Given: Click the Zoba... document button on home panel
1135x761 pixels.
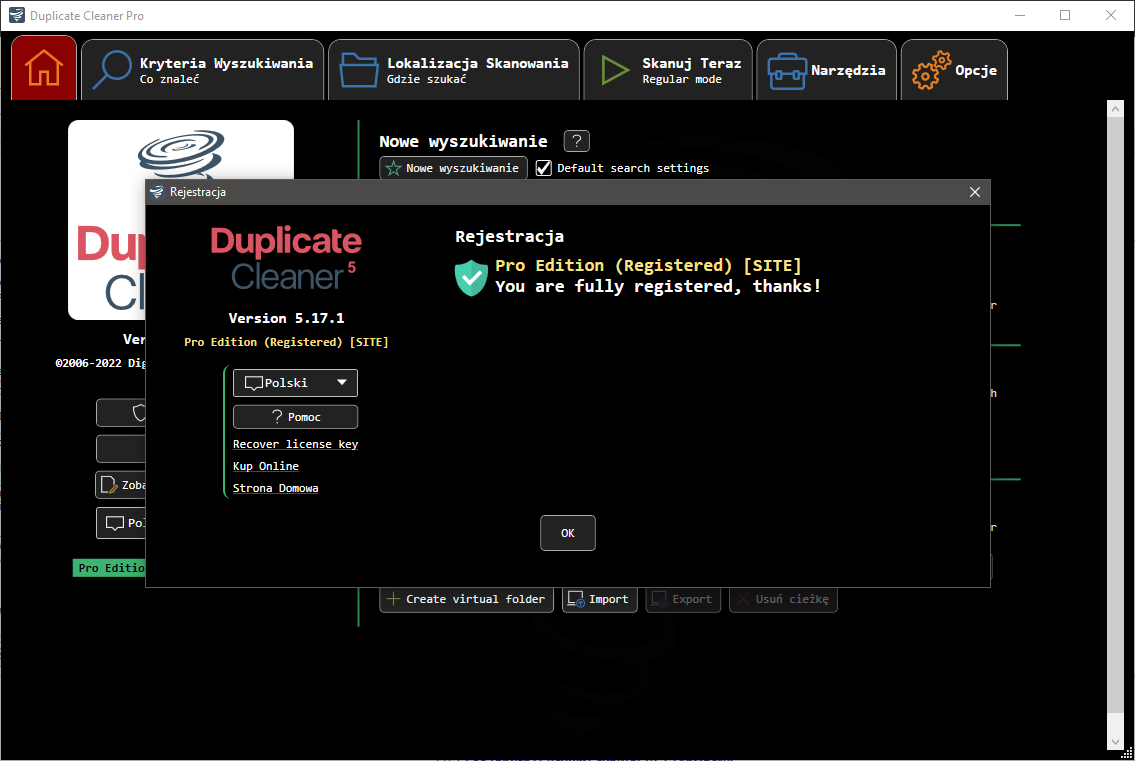Looking at the screenshot, I should [x=120, y=485].
